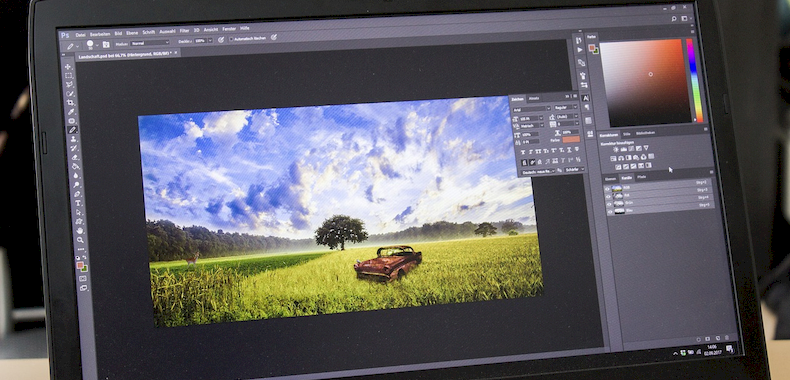Switch to the Pfade tab

tap(641, 177)
